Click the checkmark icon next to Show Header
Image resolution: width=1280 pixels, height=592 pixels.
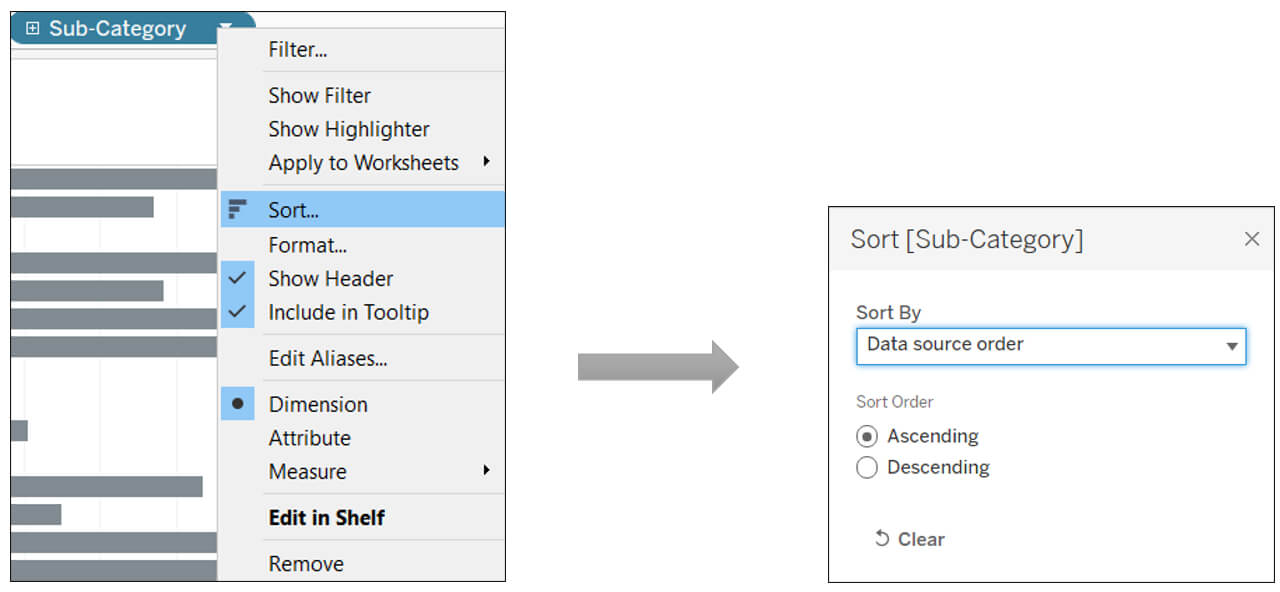(237, 278)
